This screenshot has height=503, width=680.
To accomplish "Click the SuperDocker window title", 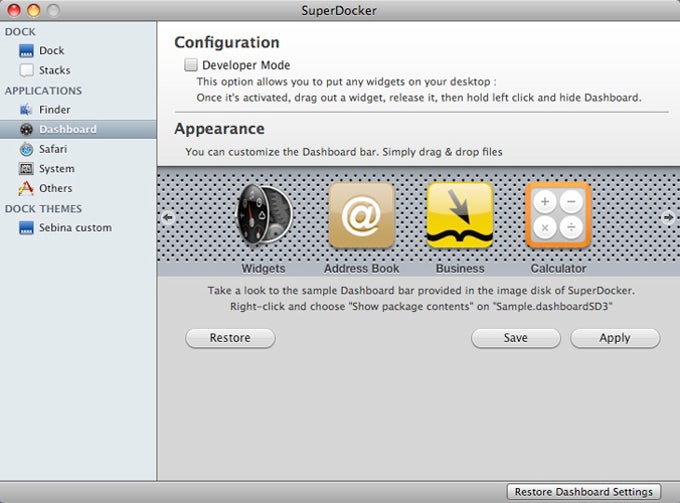I will click(339, 10).
